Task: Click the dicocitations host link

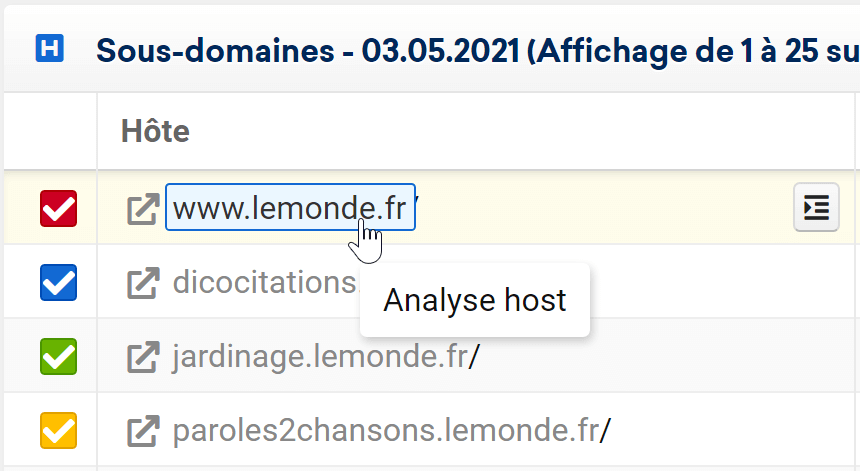Action: tap(265, 283)
